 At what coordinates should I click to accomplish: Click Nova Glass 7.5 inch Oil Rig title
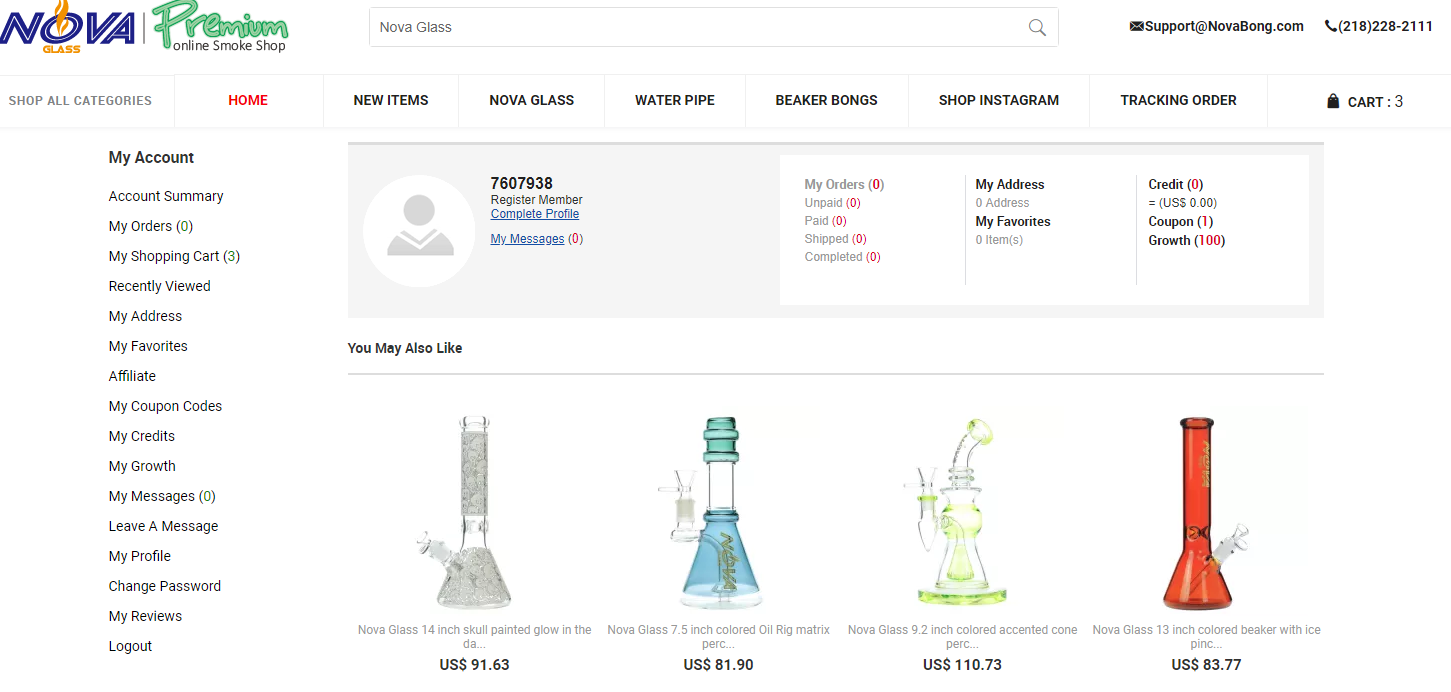point(718,637)
